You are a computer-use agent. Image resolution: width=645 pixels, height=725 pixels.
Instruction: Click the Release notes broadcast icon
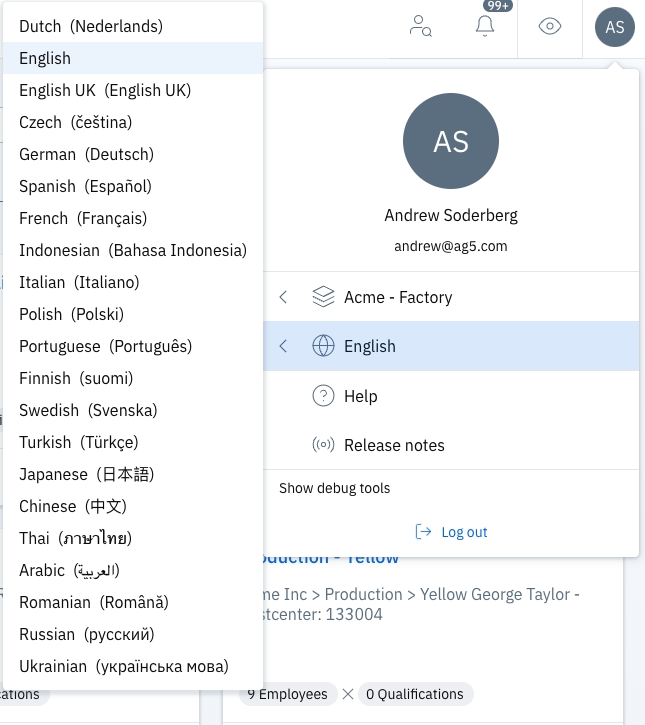323,445
